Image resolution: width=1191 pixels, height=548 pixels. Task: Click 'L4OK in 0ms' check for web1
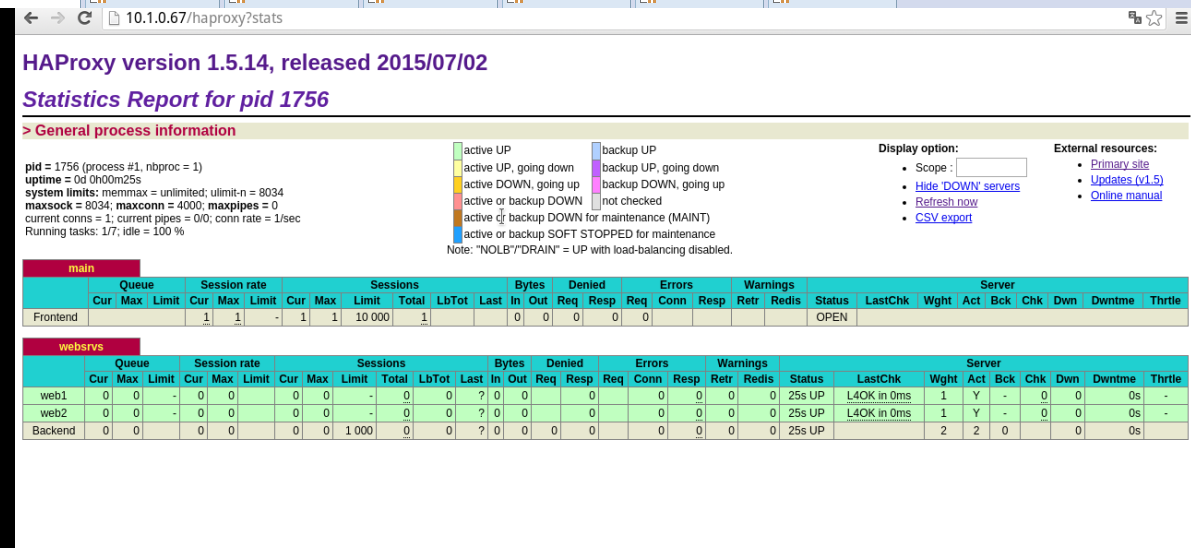click(879, 395)
